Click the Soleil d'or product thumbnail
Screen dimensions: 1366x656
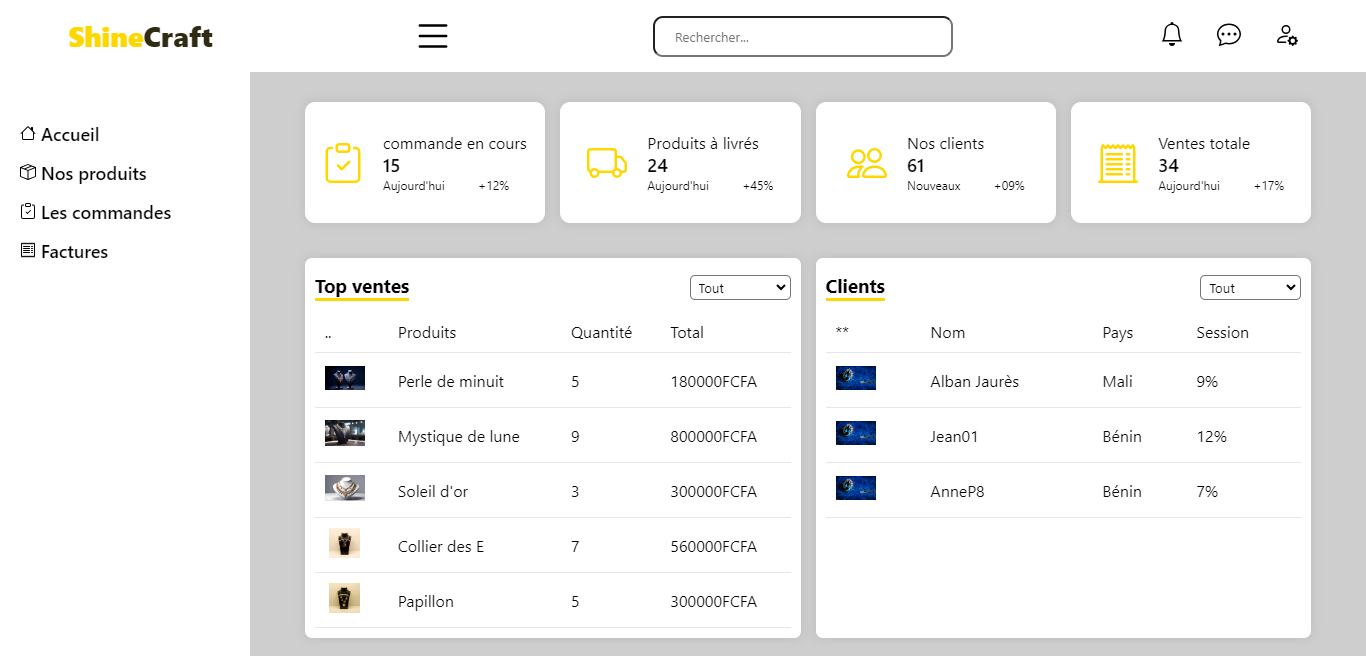tap(345, 488)
